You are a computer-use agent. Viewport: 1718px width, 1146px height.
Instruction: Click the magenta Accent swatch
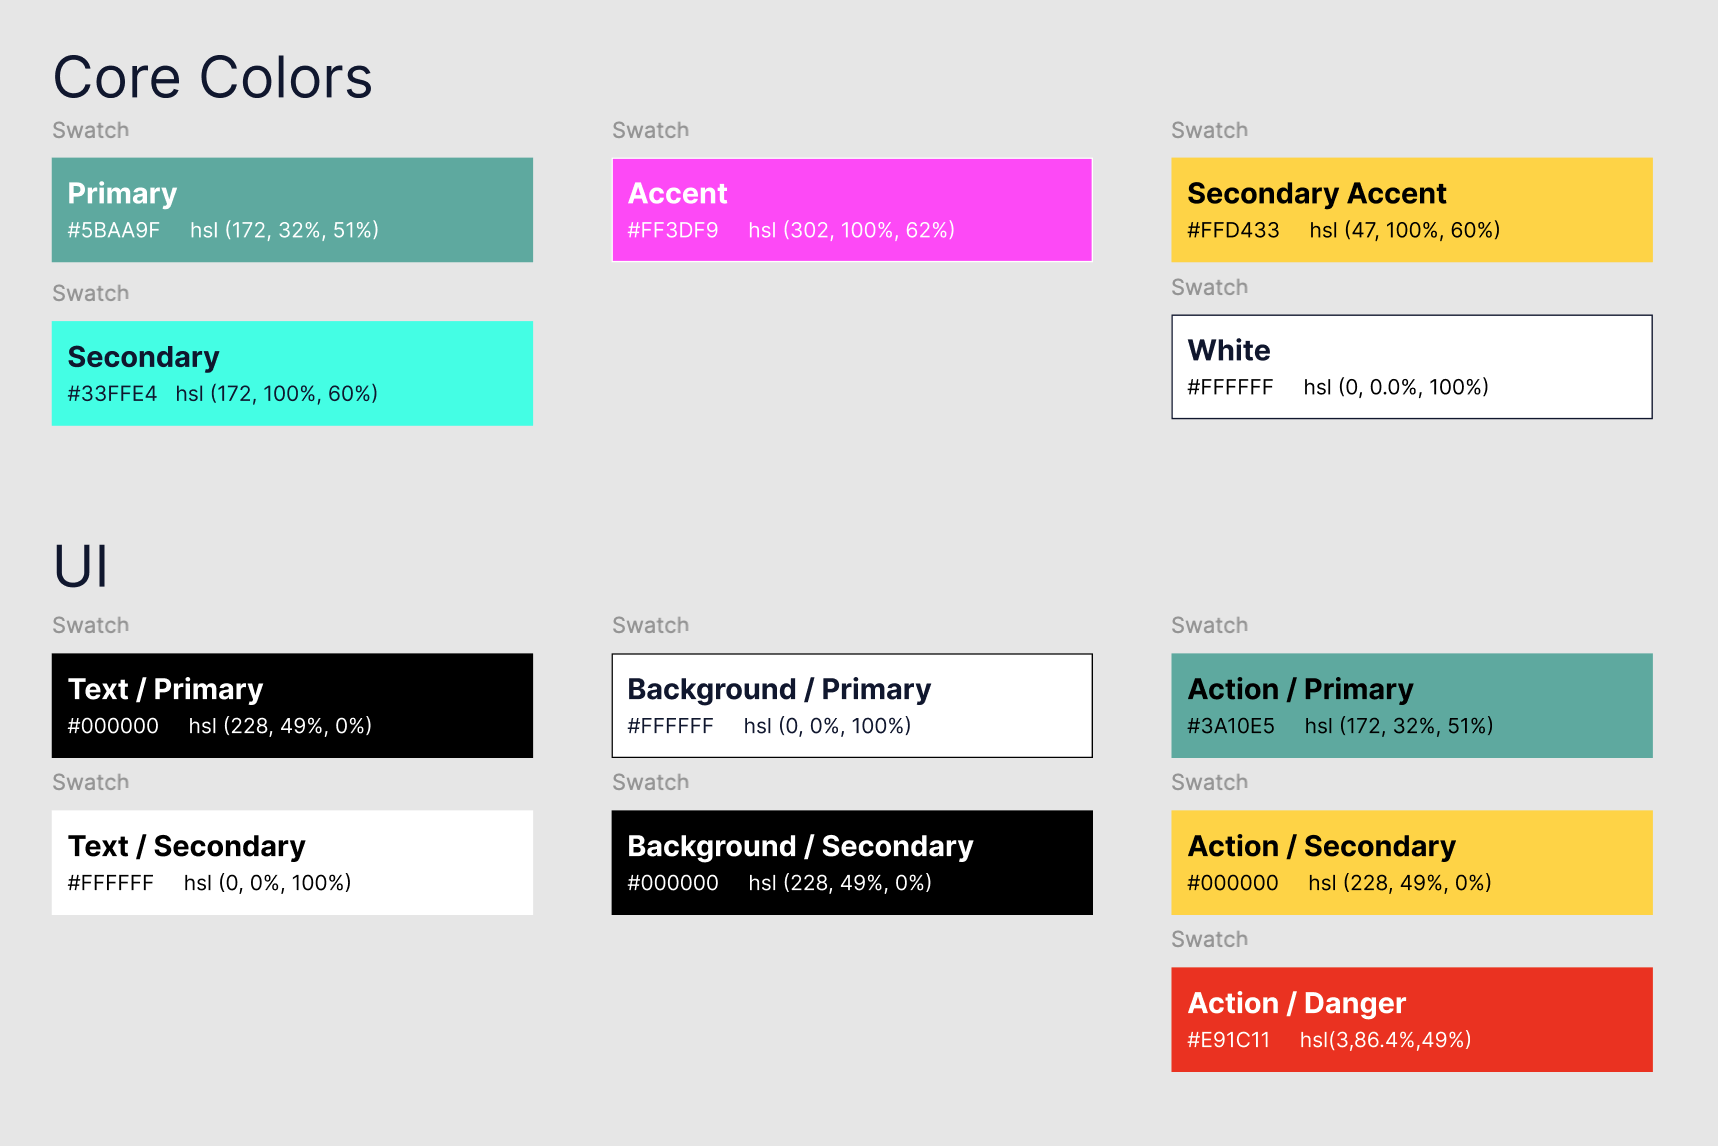(x=851, y=209)
